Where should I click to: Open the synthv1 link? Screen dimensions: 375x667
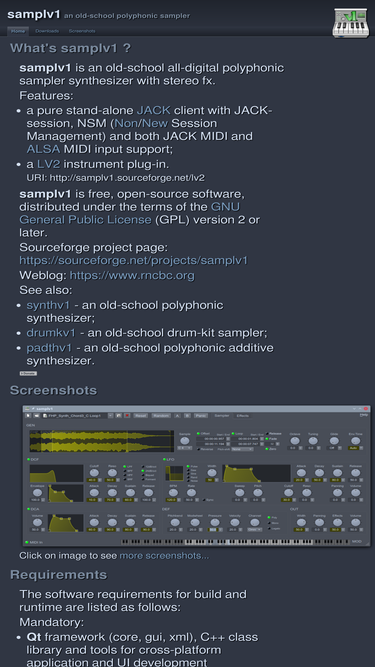click(x=48, y=305)
